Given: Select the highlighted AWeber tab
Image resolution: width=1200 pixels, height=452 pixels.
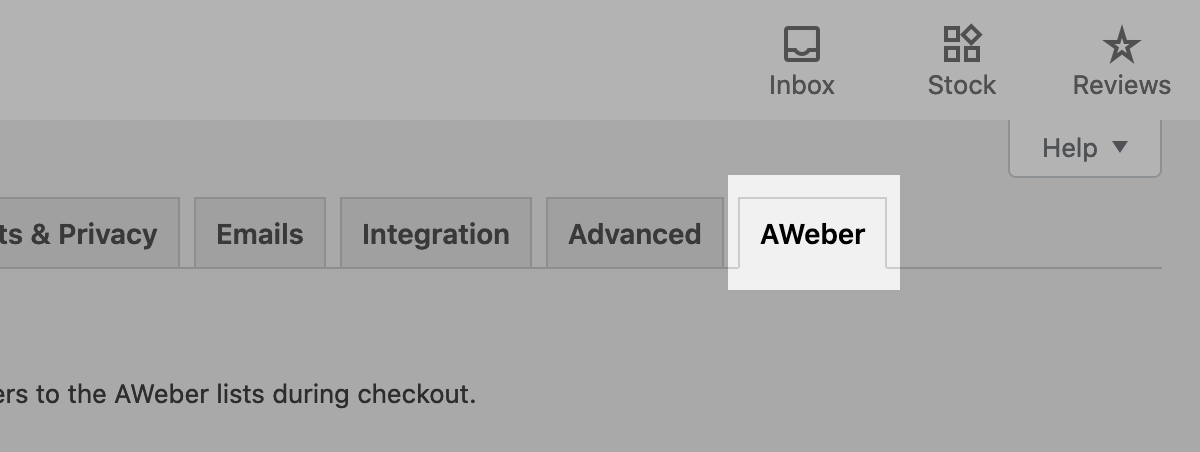Looking at the screenshot, I should click(812, 234).
